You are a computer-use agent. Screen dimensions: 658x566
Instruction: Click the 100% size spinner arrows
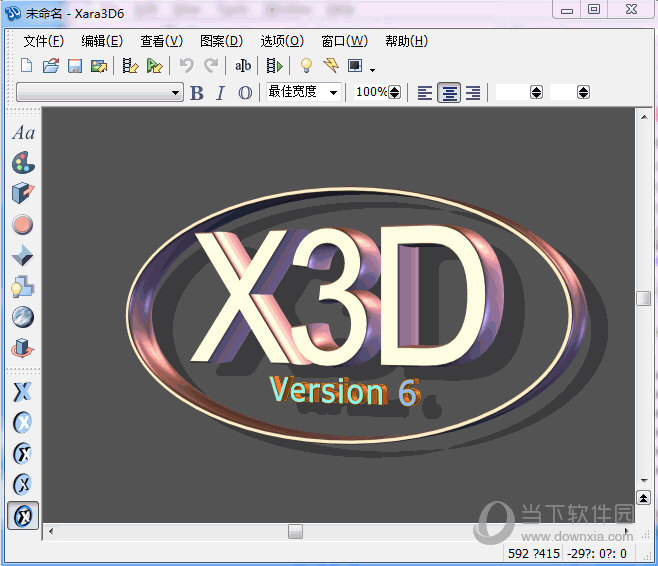pyautogui.click(x=394, y=92)
